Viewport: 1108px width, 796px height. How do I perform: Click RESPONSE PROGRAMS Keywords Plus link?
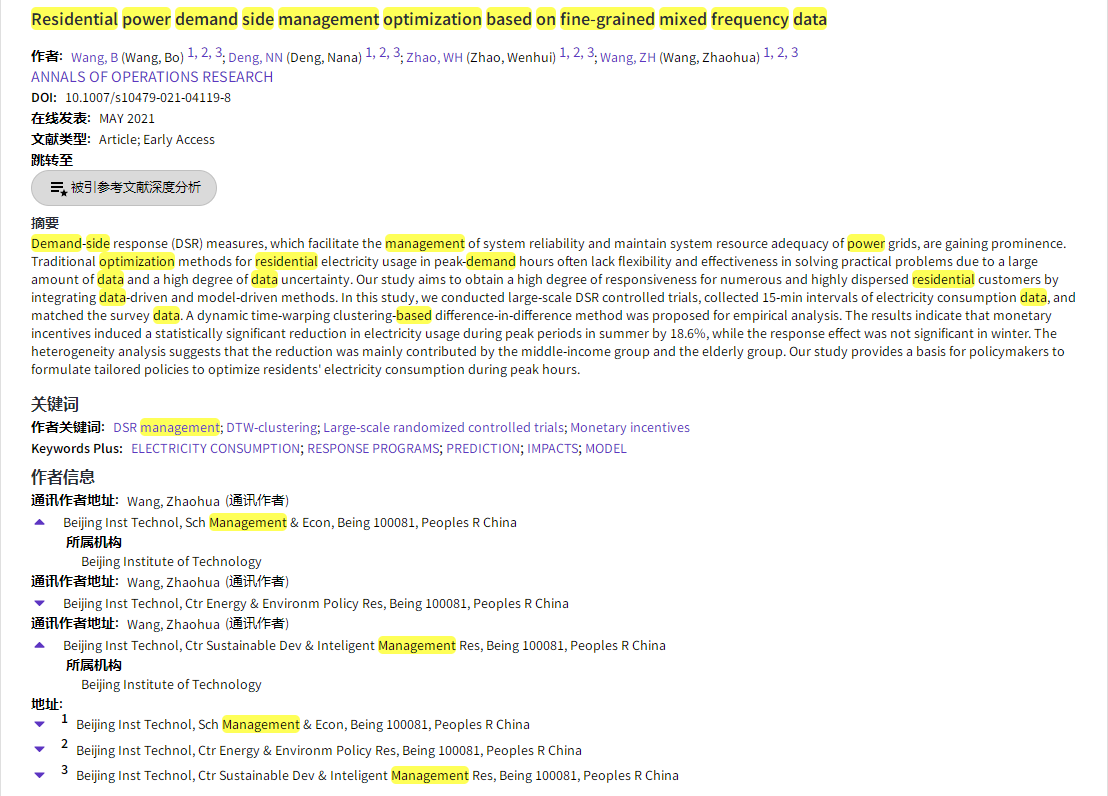pyautogui.click(x=373, y=449)
